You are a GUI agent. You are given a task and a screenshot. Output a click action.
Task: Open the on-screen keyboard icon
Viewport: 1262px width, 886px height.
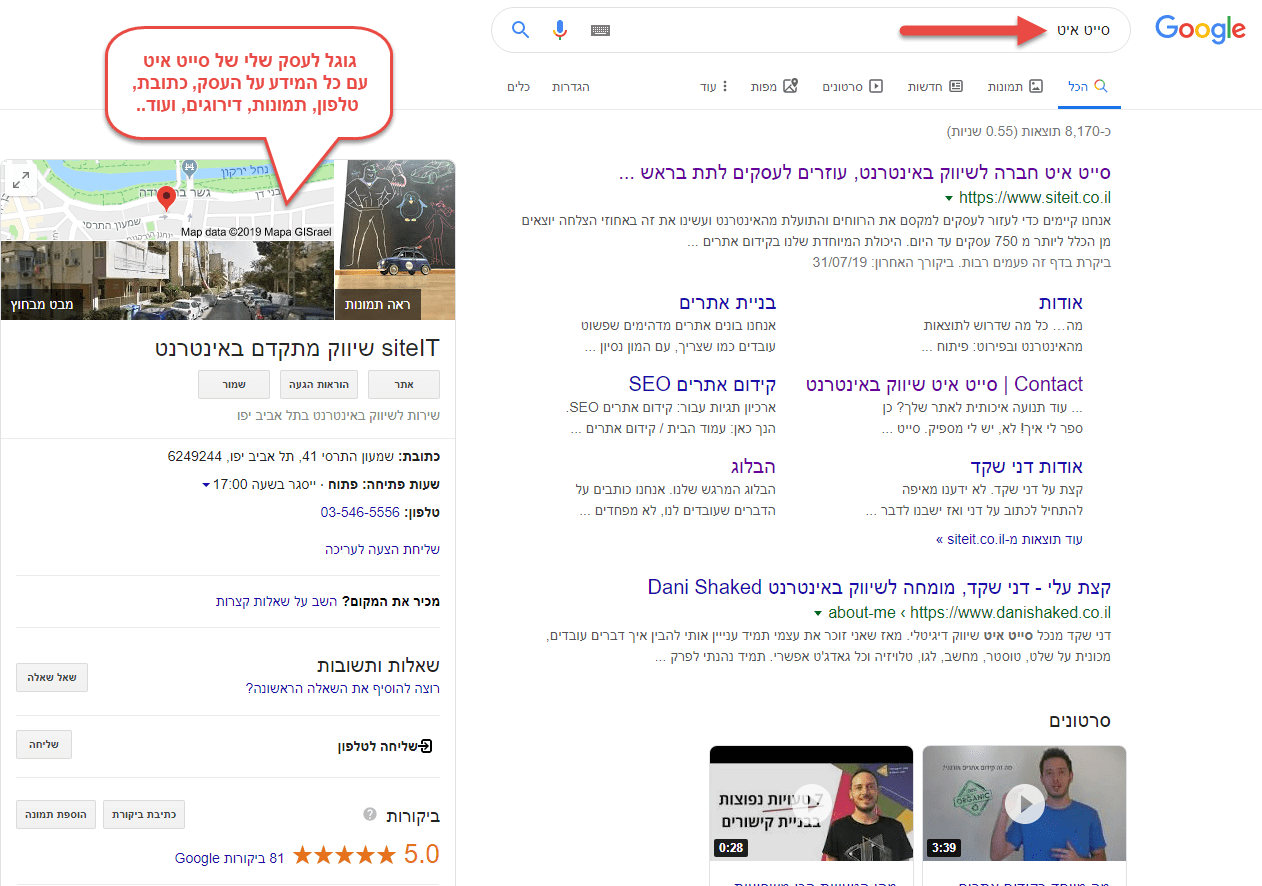pos(600,30)
